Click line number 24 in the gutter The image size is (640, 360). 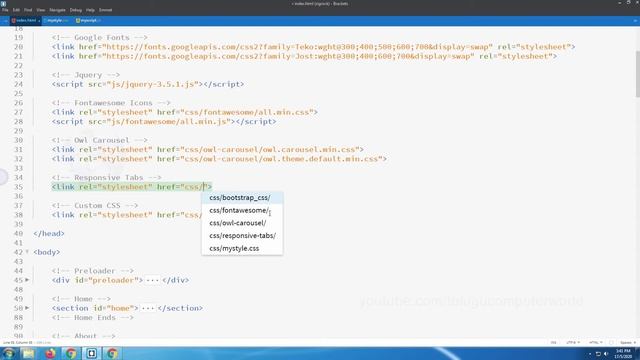(x=18, y=84)
